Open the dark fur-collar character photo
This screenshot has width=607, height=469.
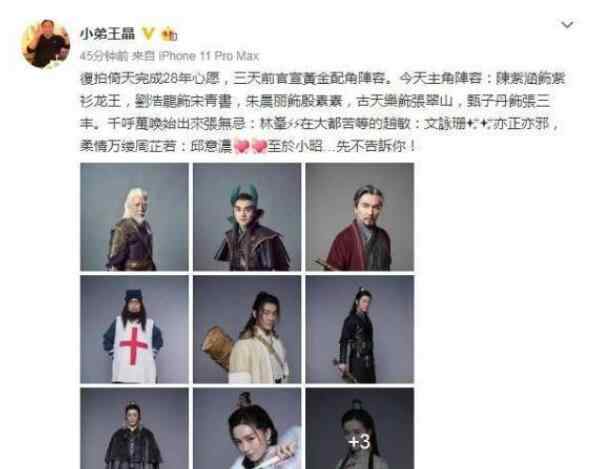click(x=134, y=428)
